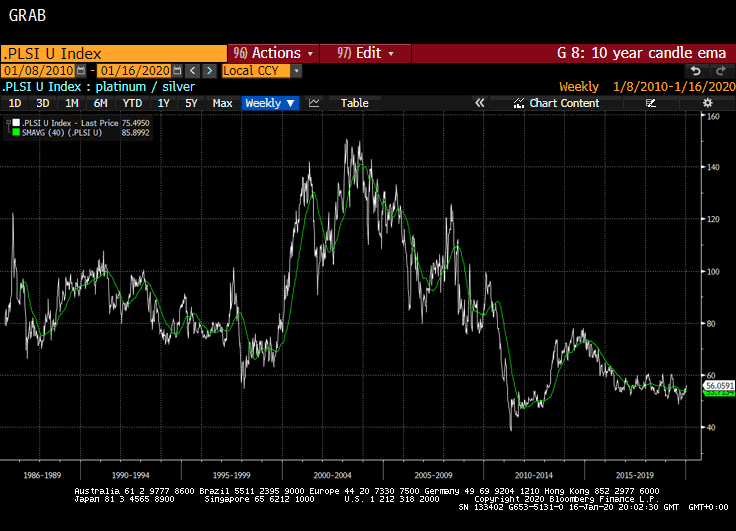Go to next date range arrow
Screen dimensions: 736x531
(209, 71)
